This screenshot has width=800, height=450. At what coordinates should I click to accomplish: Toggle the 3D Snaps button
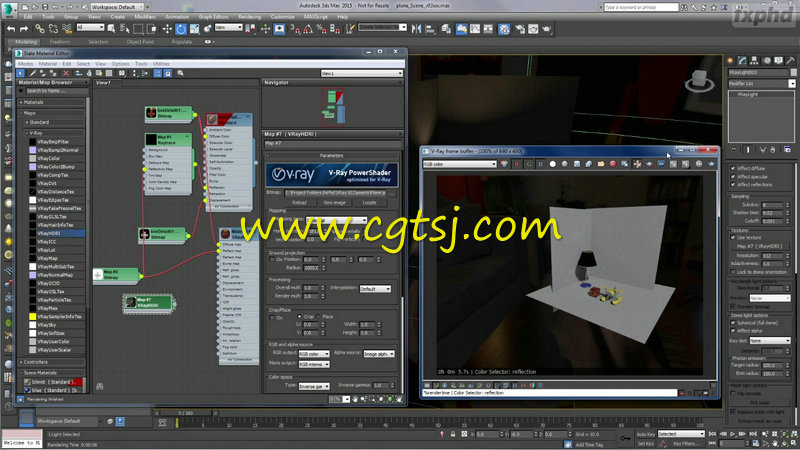(295, 29)
